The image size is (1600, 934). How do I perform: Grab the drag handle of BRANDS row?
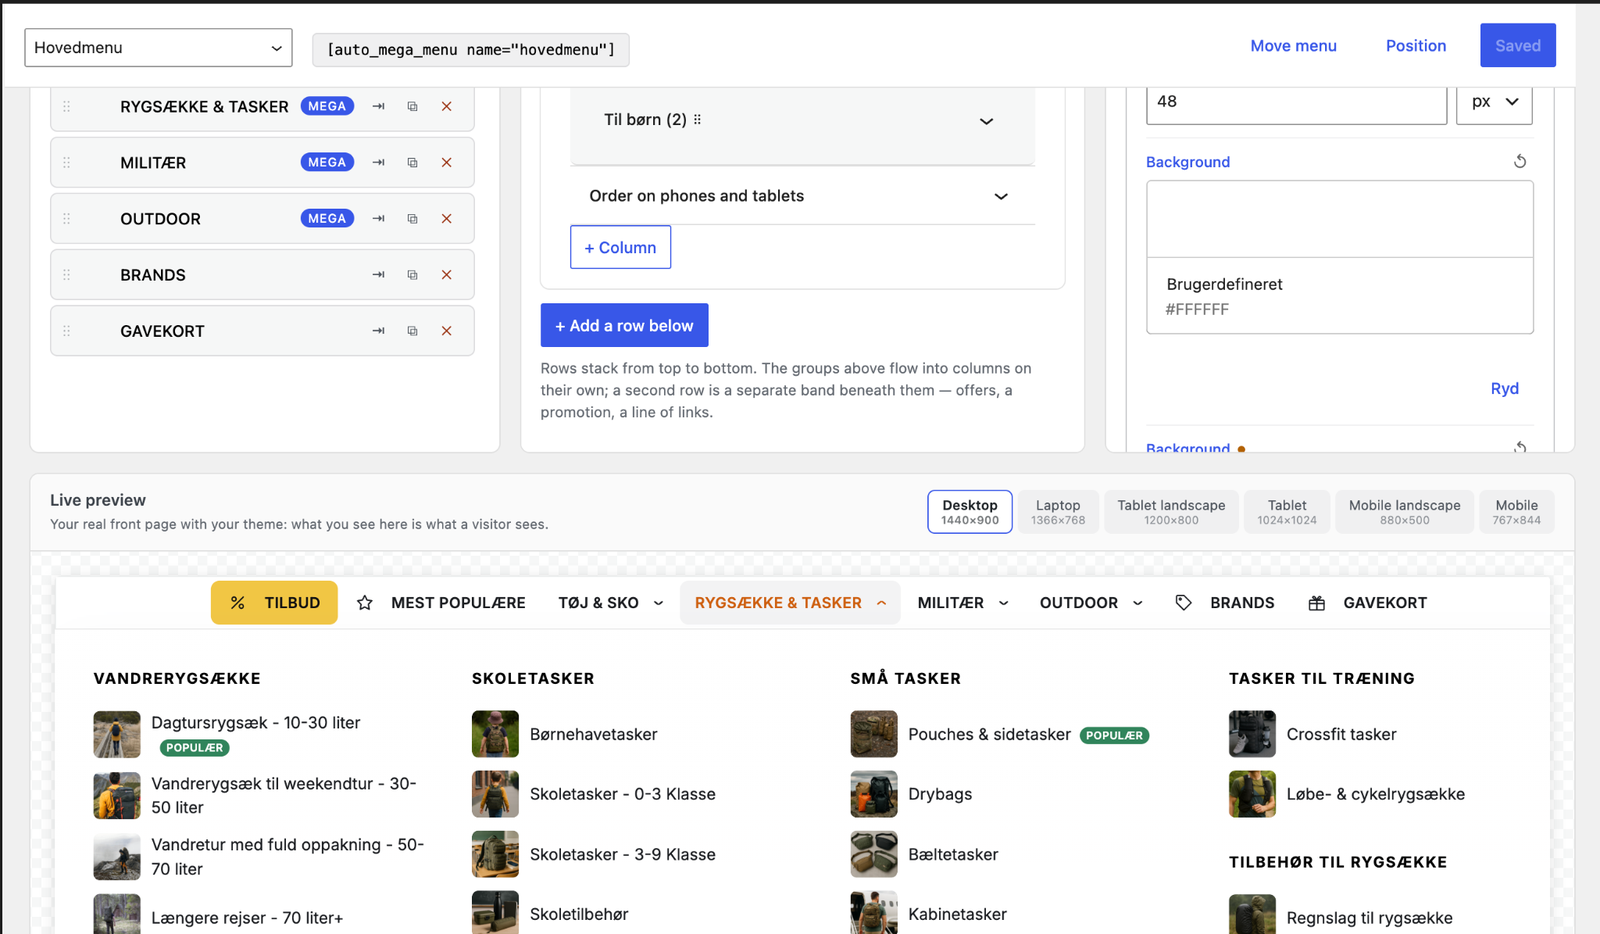point(67,274)
